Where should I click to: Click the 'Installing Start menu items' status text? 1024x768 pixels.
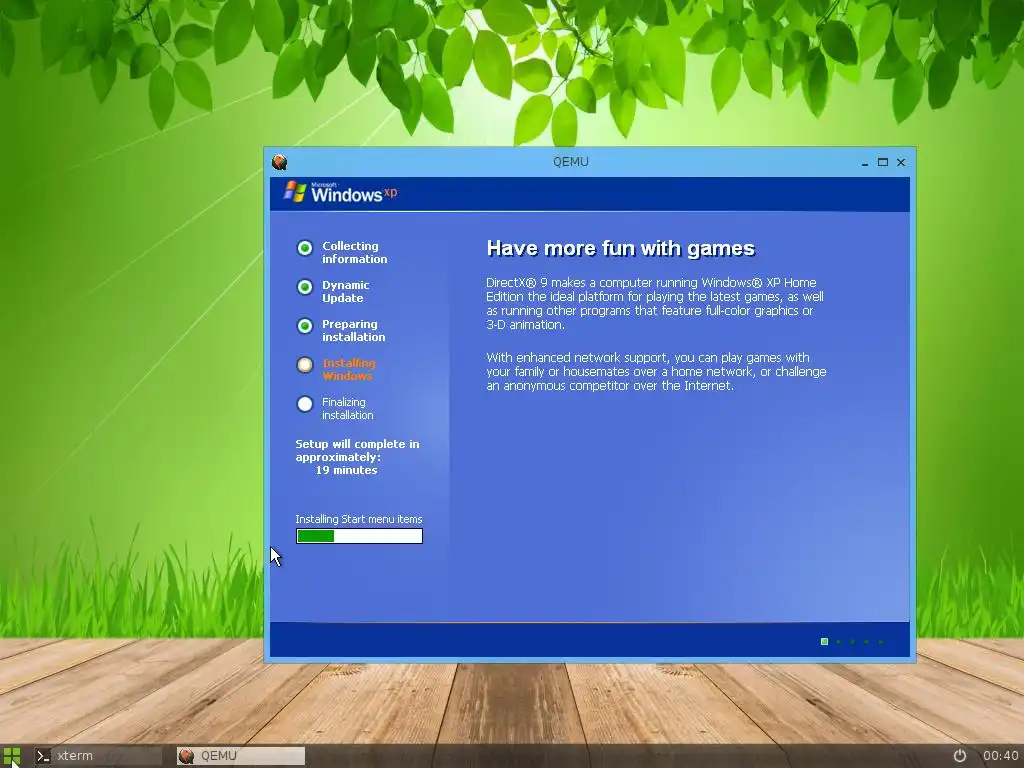coord(359,519)
